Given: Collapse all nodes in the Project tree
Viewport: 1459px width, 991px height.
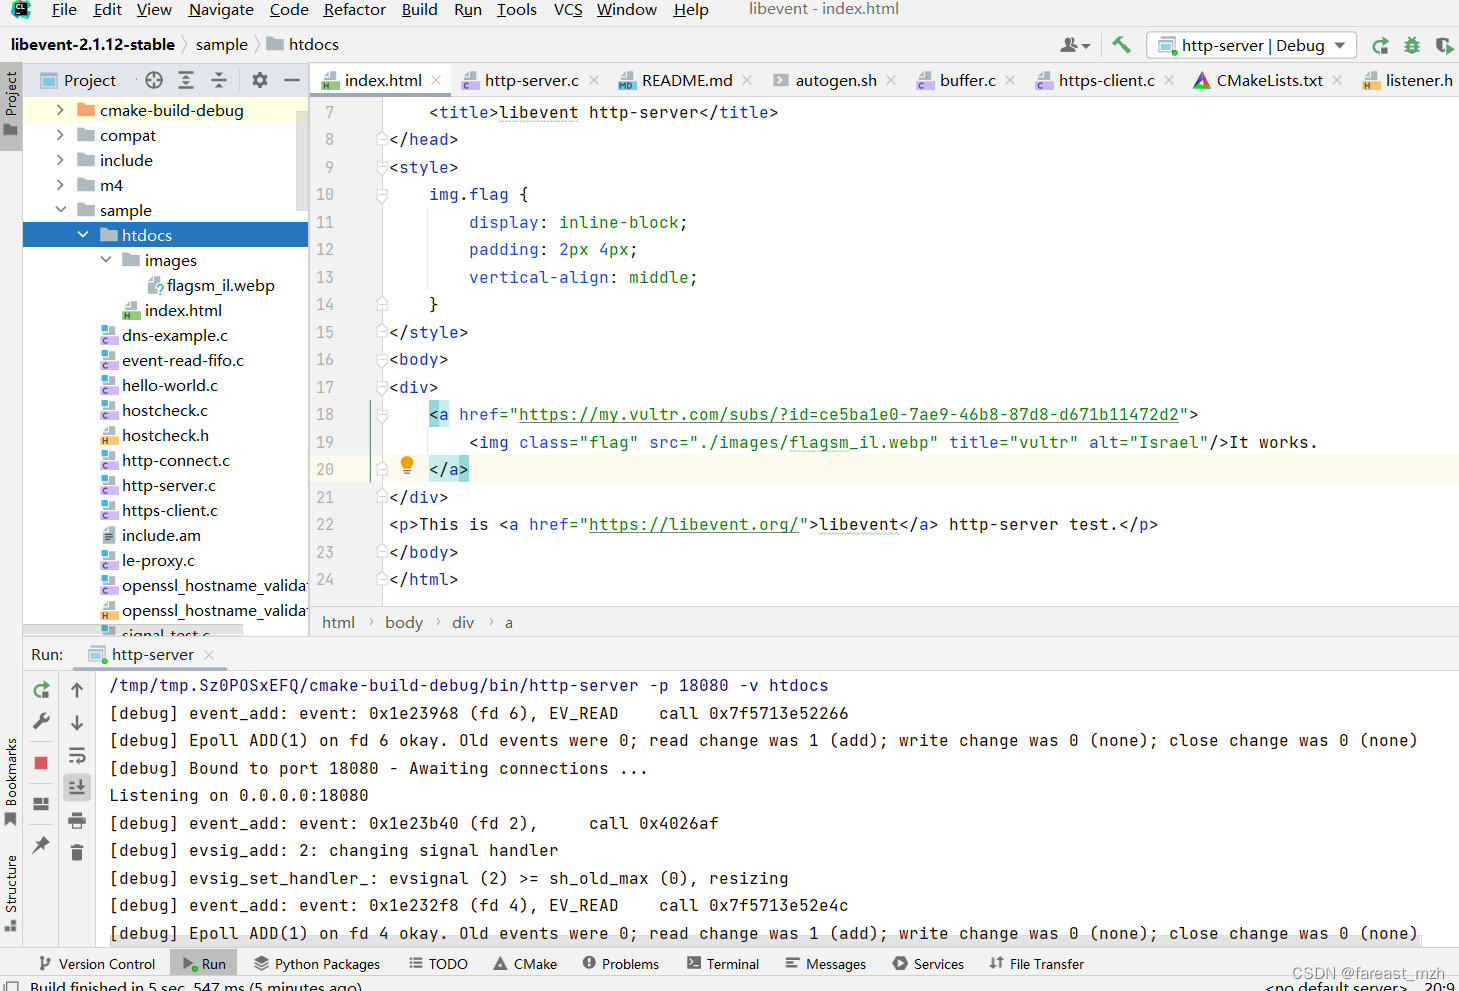Looking at the screenshot, I should point(221,80).
